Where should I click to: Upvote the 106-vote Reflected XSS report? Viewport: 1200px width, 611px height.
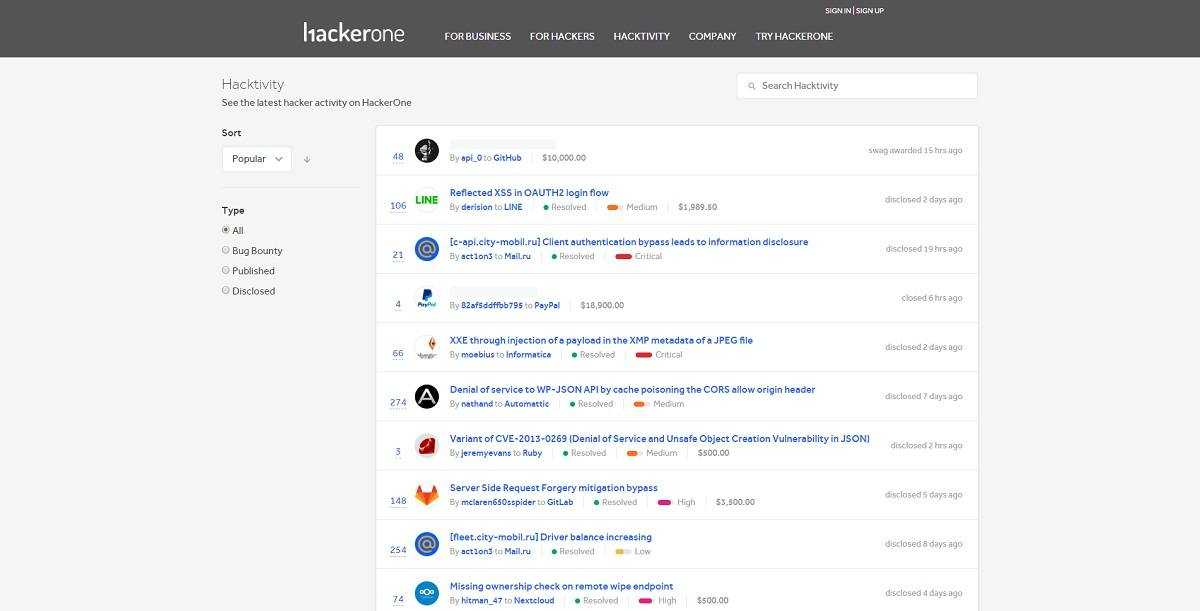[398, 206]
